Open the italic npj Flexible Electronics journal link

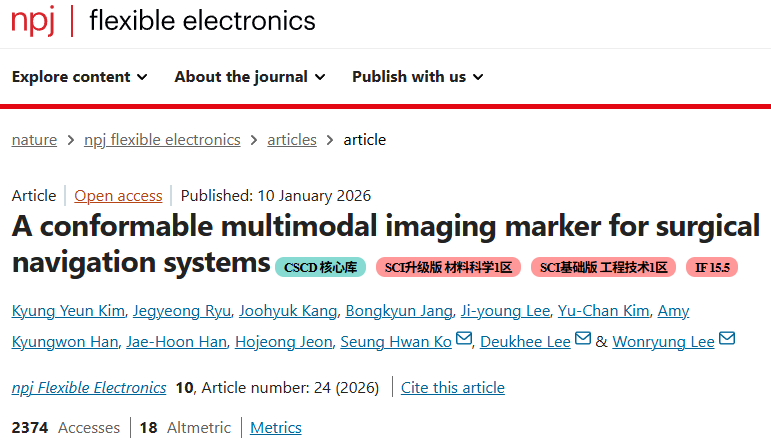pos(89,387)
